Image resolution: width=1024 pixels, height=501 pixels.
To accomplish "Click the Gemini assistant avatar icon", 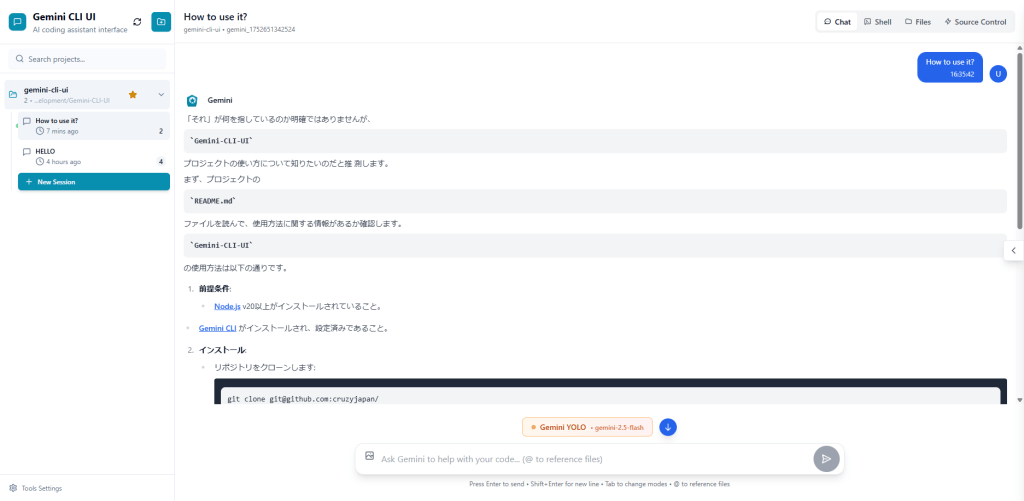I will pos(192,101).
